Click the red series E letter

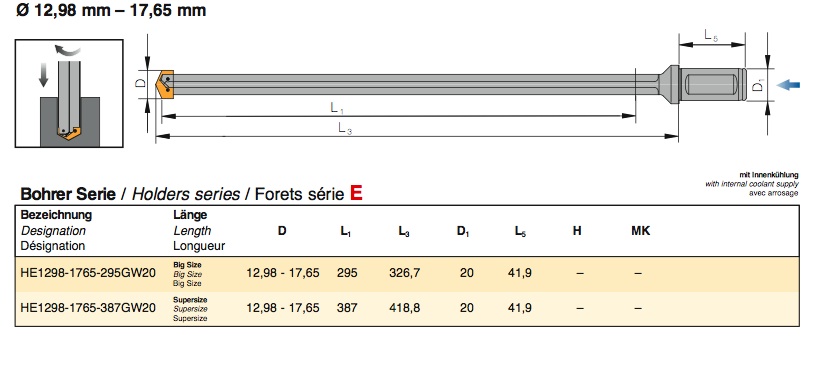[356, 193]
